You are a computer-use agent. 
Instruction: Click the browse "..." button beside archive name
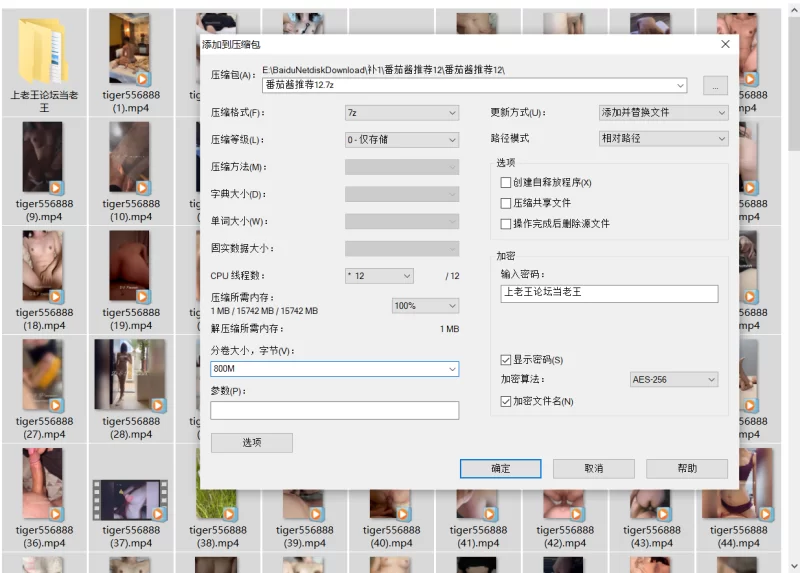coord(715,86)
